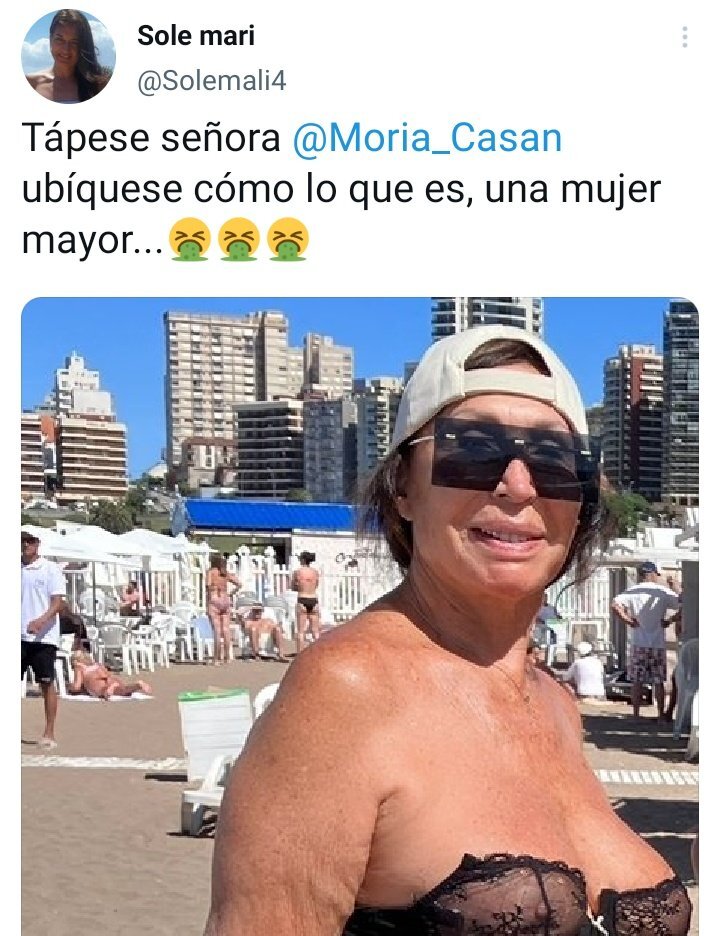Screen dimensions: 720x936
Task: Click the Sole mari display name
Action: click(196, 36)
